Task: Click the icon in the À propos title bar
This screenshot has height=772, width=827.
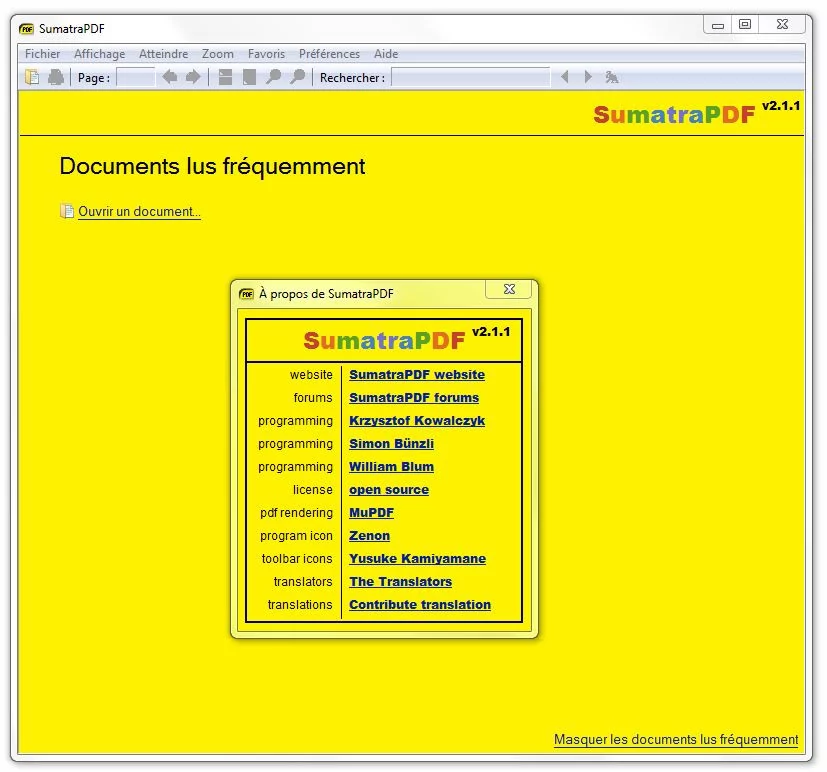Action: [x=246, y=294]
